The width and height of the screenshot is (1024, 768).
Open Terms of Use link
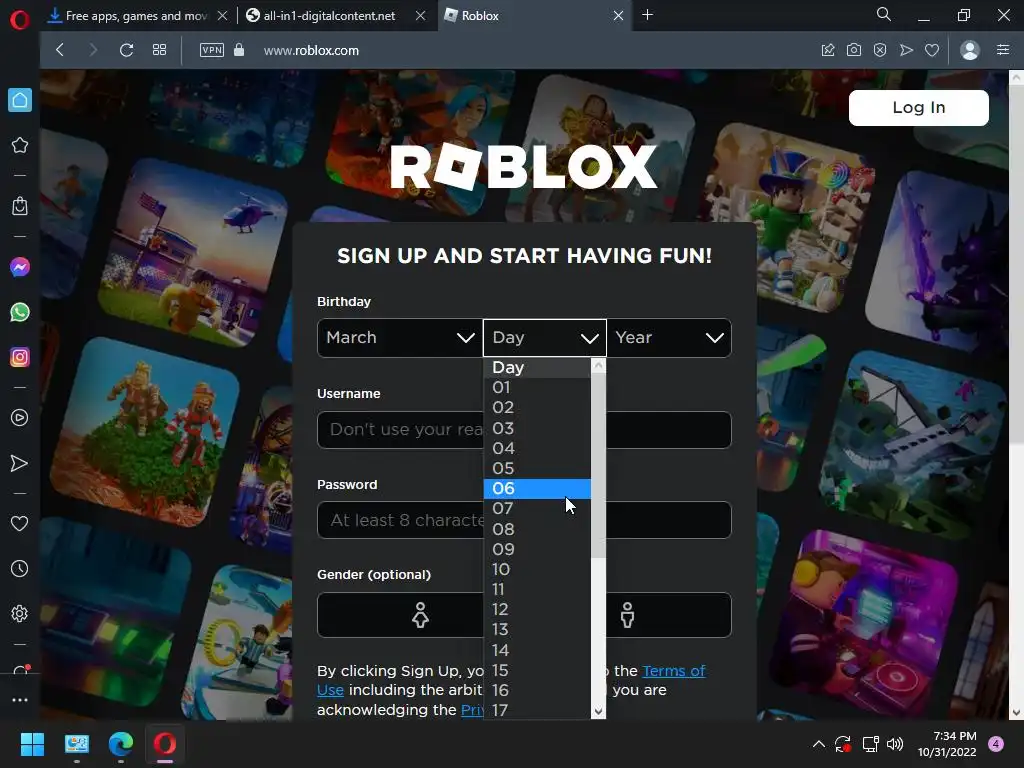click(x=673, y=671)
